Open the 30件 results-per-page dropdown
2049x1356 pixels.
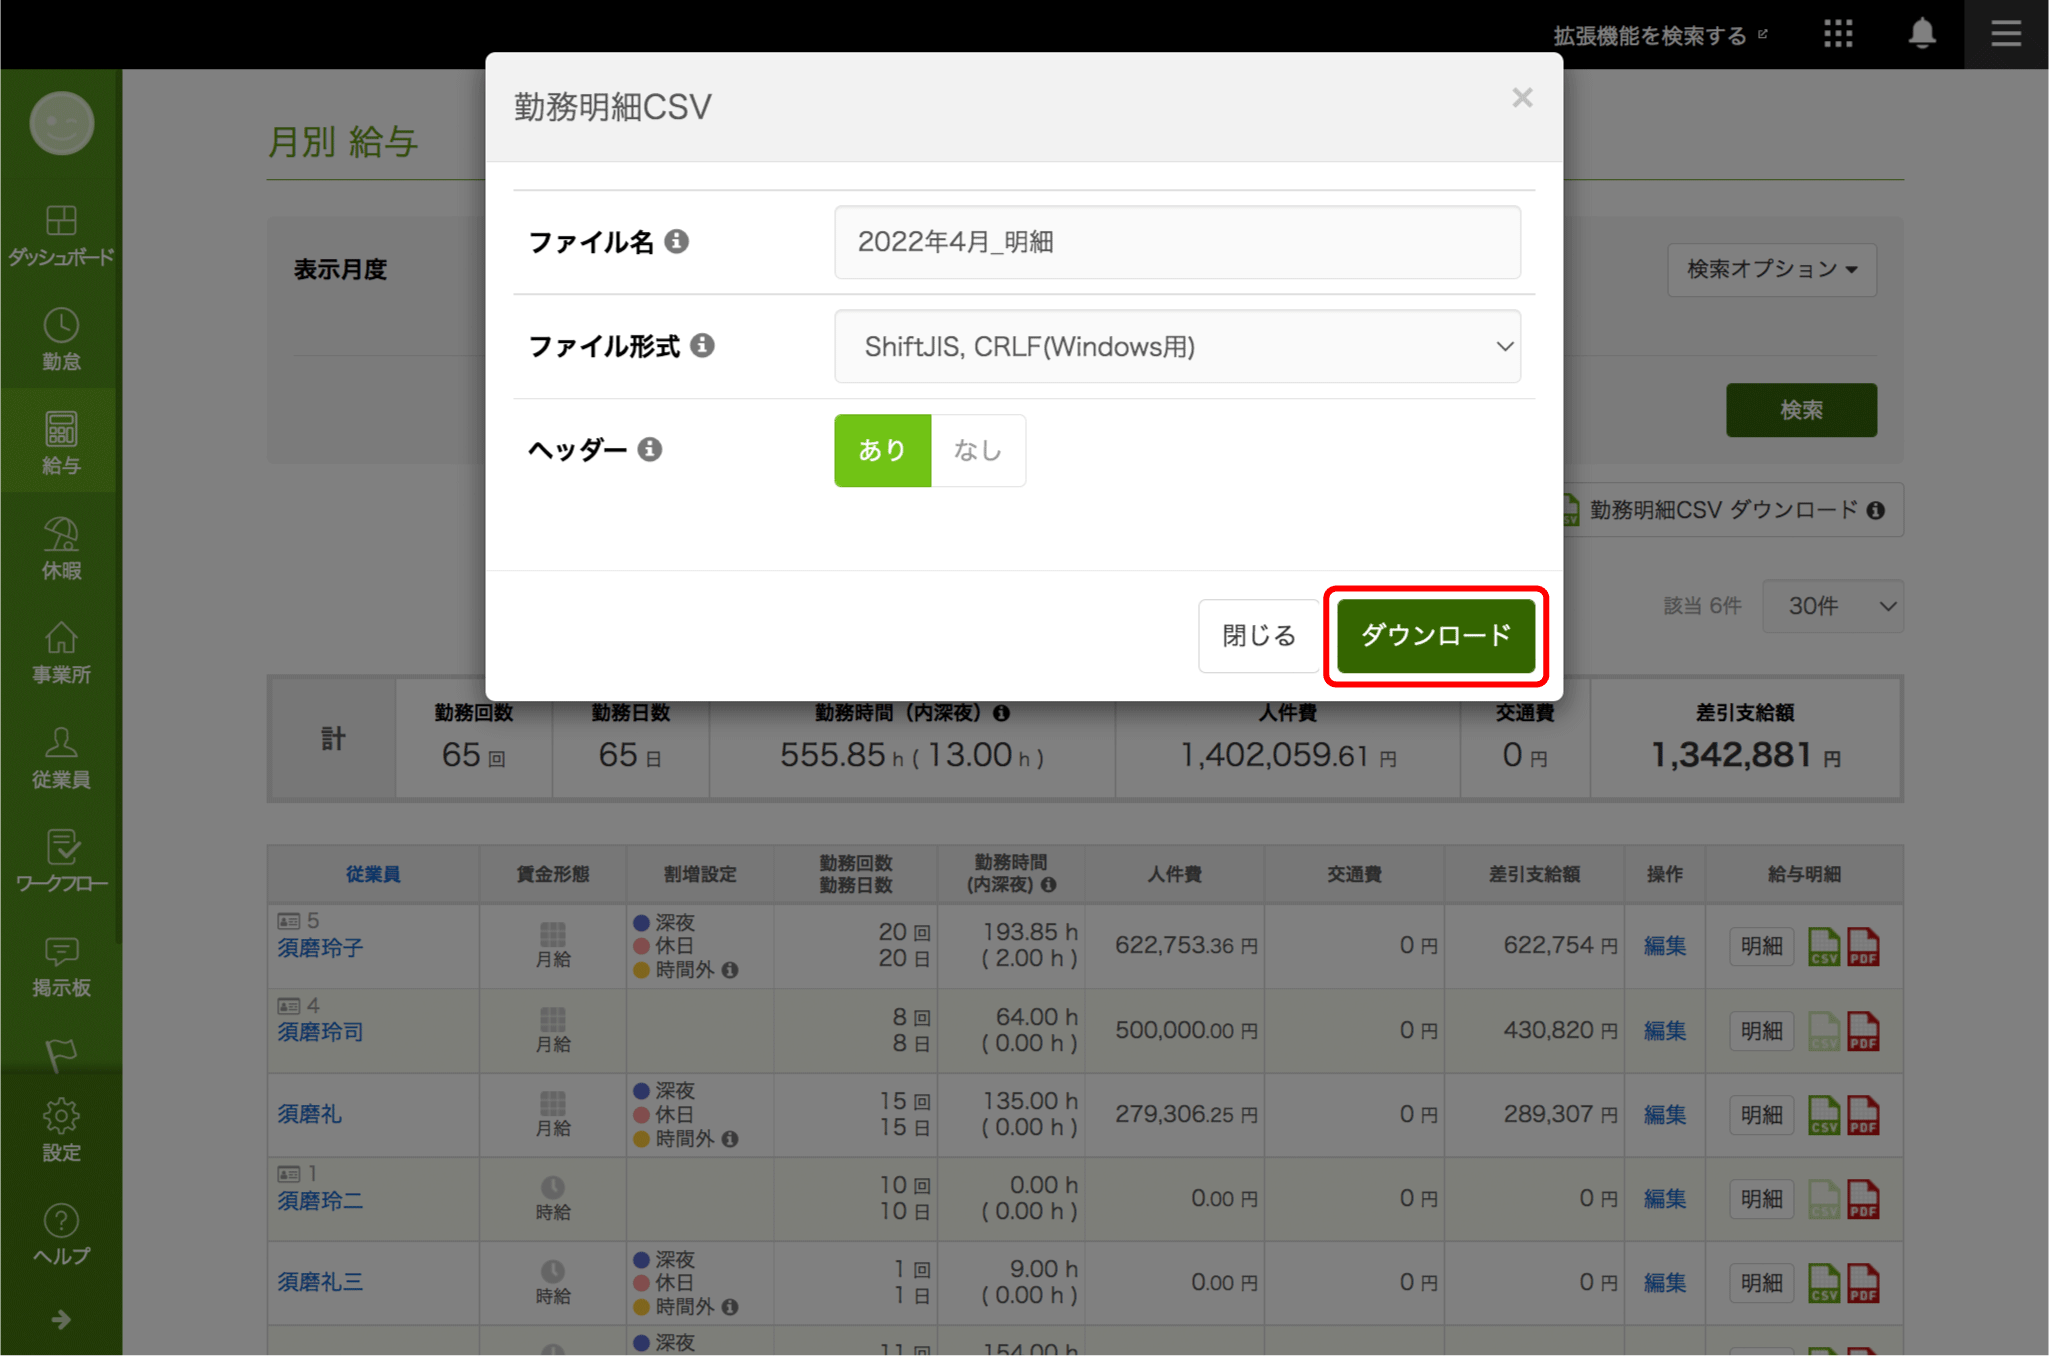click(1833, 606)
